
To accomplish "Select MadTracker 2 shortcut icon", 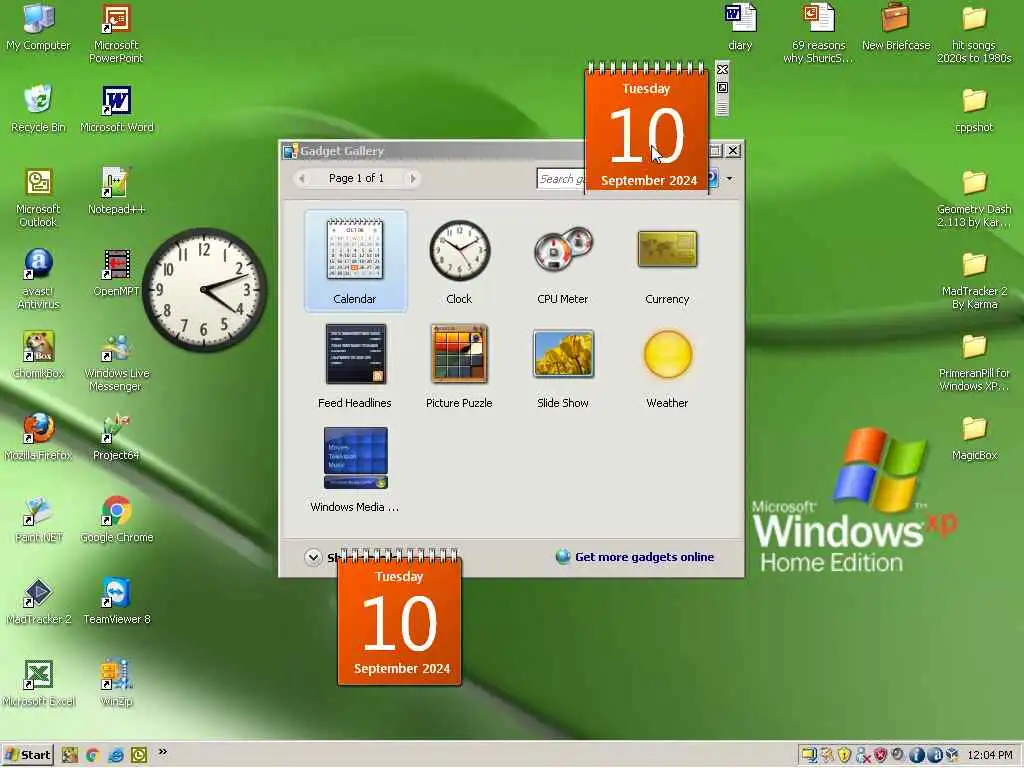I will click(x=38, y=602).
